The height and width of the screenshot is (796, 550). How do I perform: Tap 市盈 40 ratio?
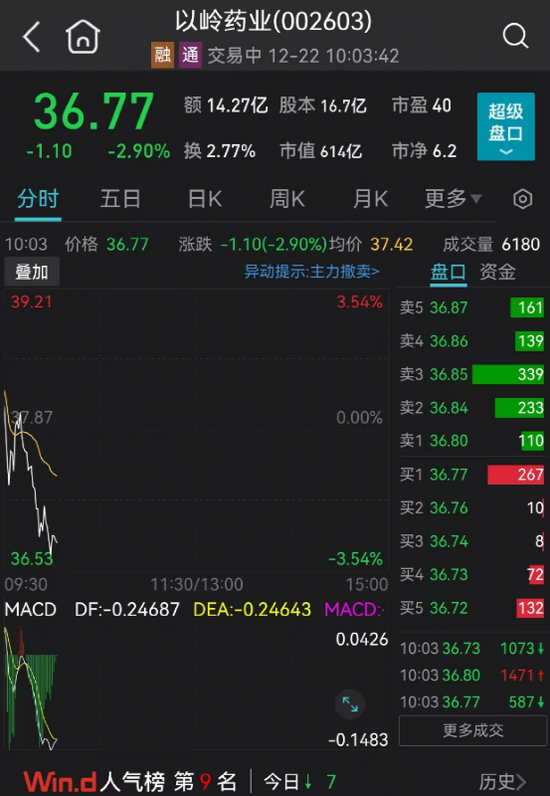(x=421, y=106)
